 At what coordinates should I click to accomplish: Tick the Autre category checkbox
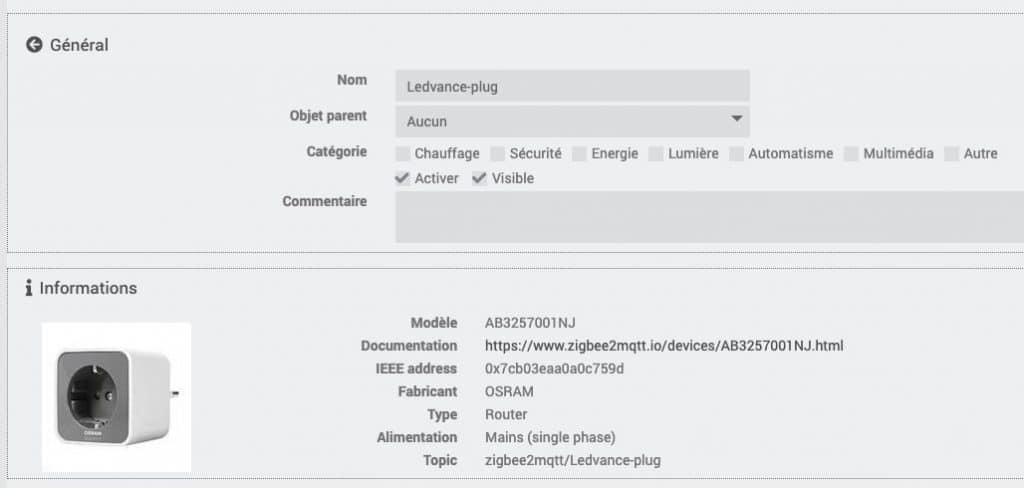coord(952,154)
